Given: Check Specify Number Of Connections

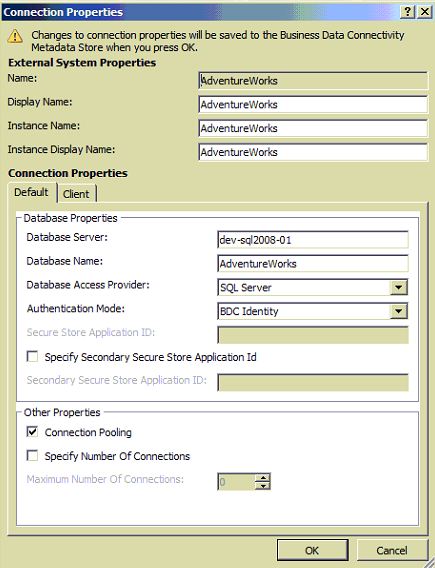Looking at the screenshot, I should coord(32,455).
